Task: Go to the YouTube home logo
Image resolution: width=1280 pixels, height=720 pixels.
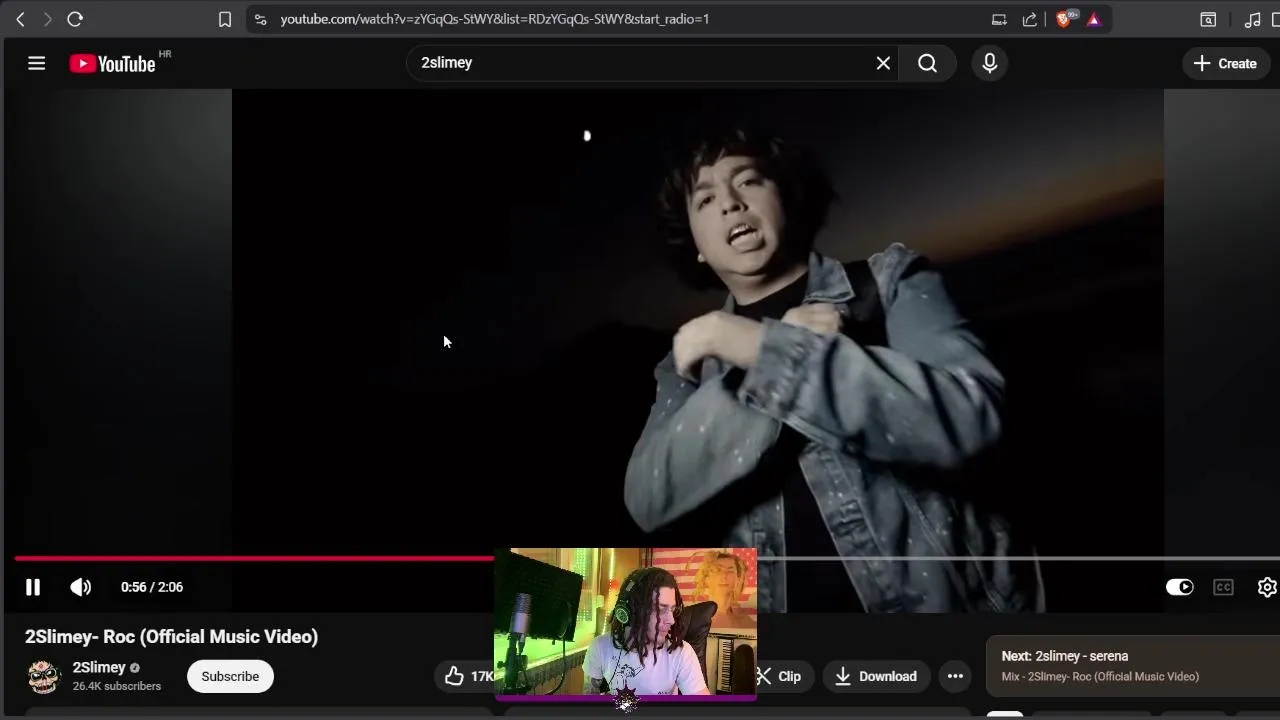Action: point(113,64)
